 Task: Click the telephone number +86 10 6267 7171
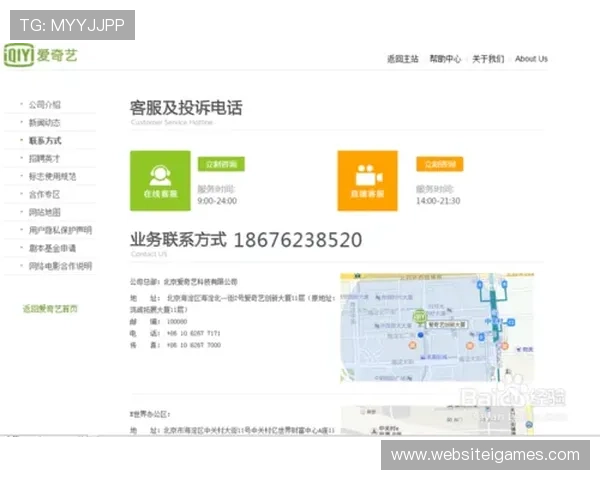click(x=194, y=333)
